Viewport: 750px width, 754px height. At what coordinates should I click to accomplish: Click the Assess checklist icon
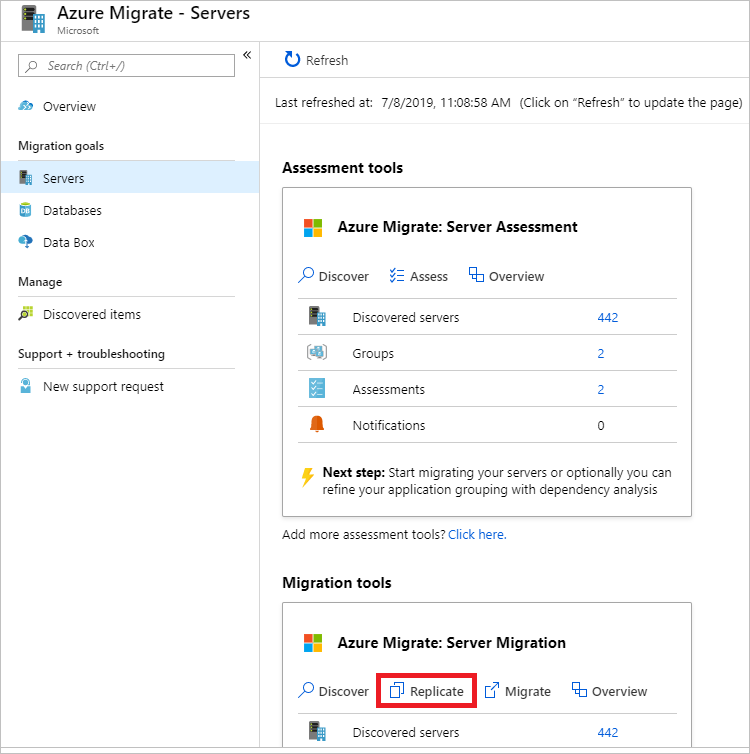click(x=397, y=276)
